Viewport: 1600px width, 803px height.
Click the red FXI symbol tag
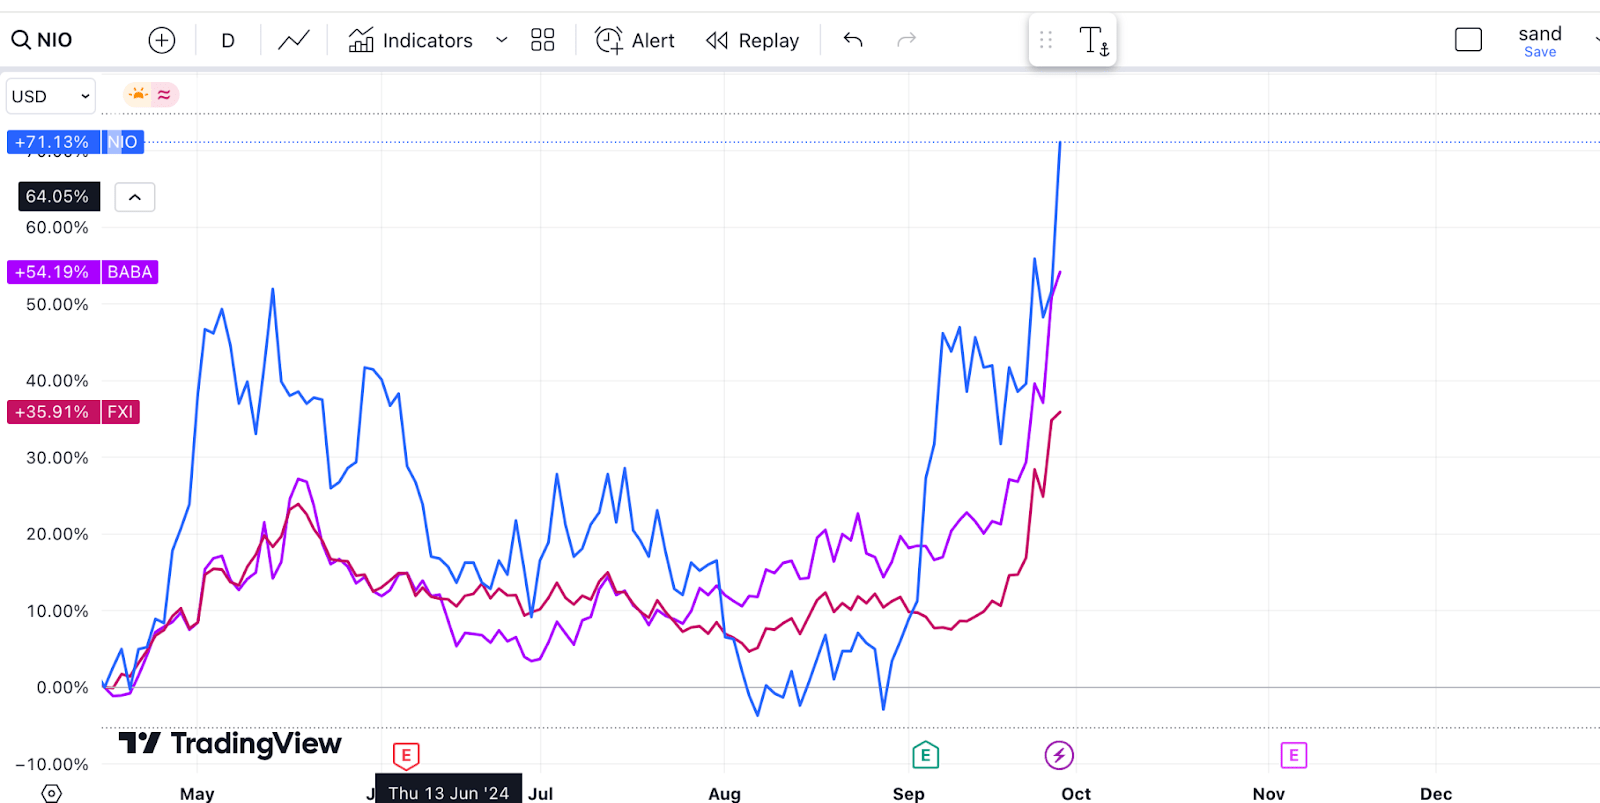(x=121, y=412)
